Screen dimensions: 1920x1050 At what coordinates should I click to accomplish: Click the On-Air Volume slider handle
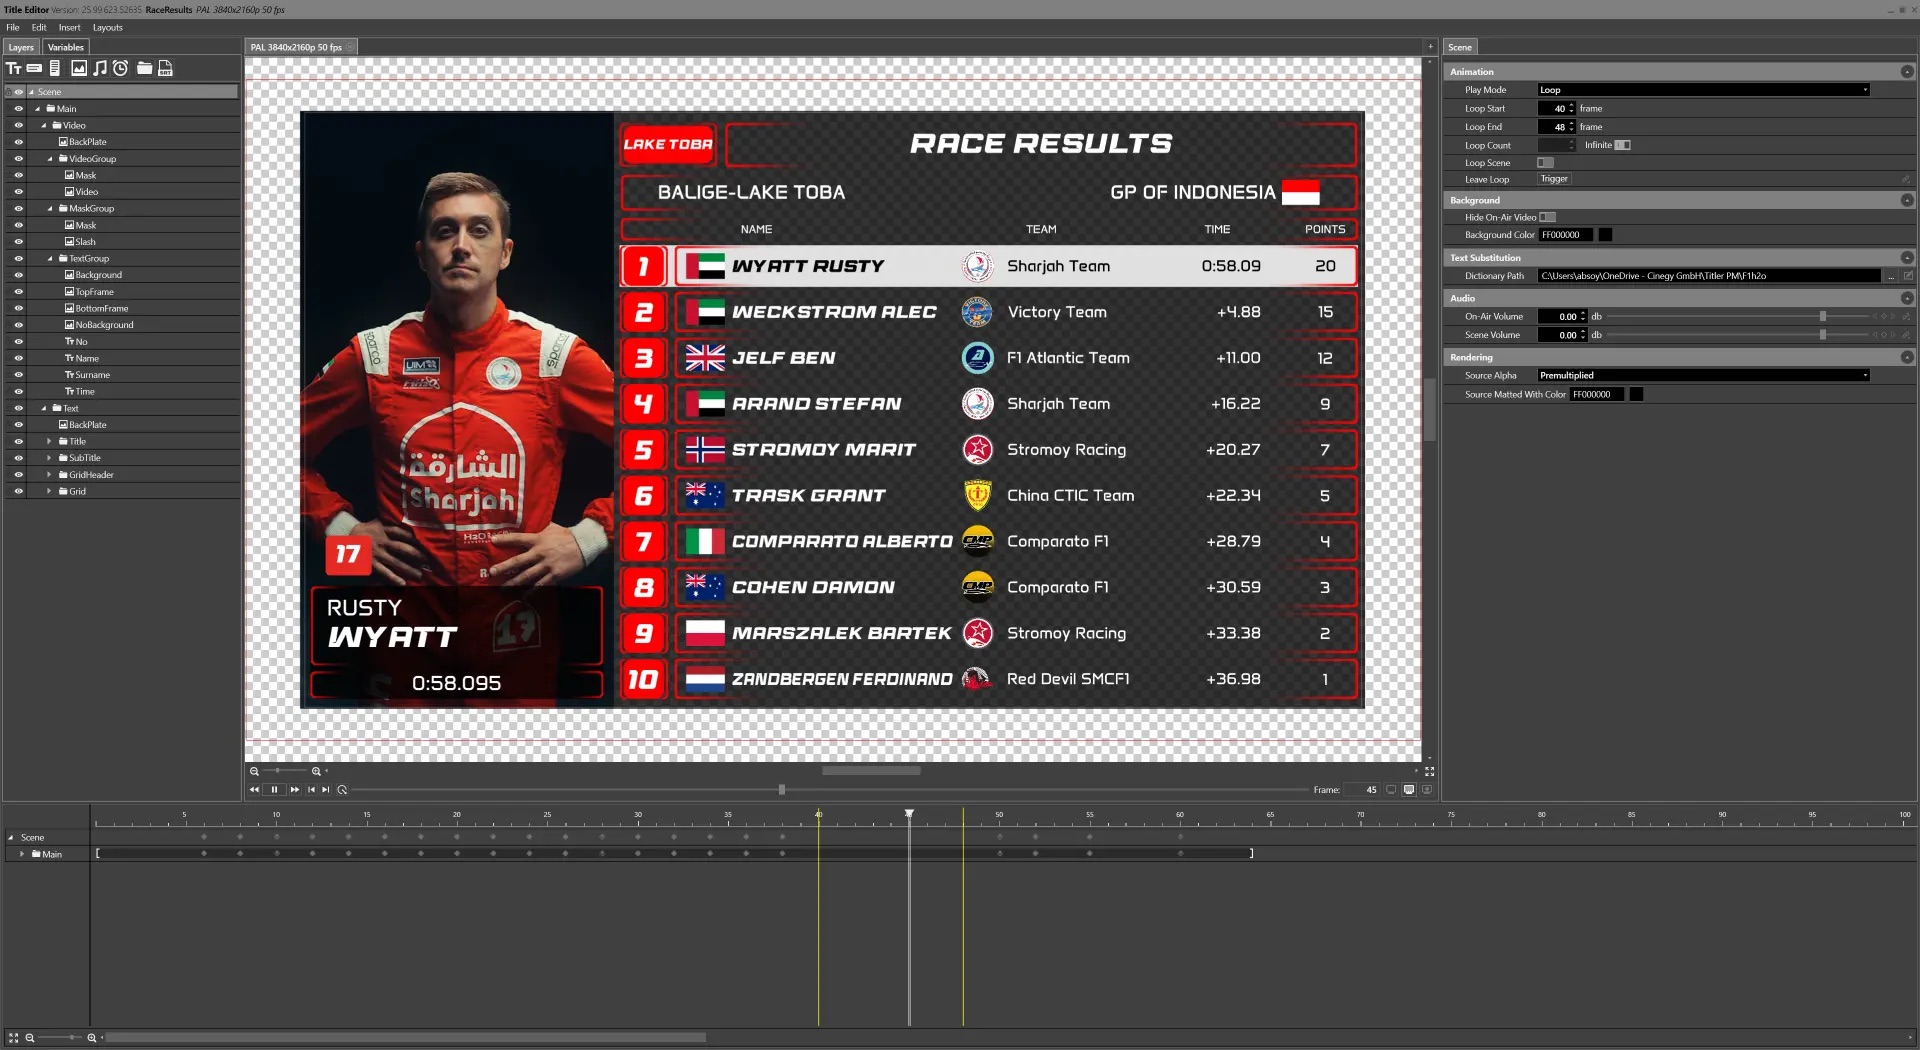[x=1823, y=317]
